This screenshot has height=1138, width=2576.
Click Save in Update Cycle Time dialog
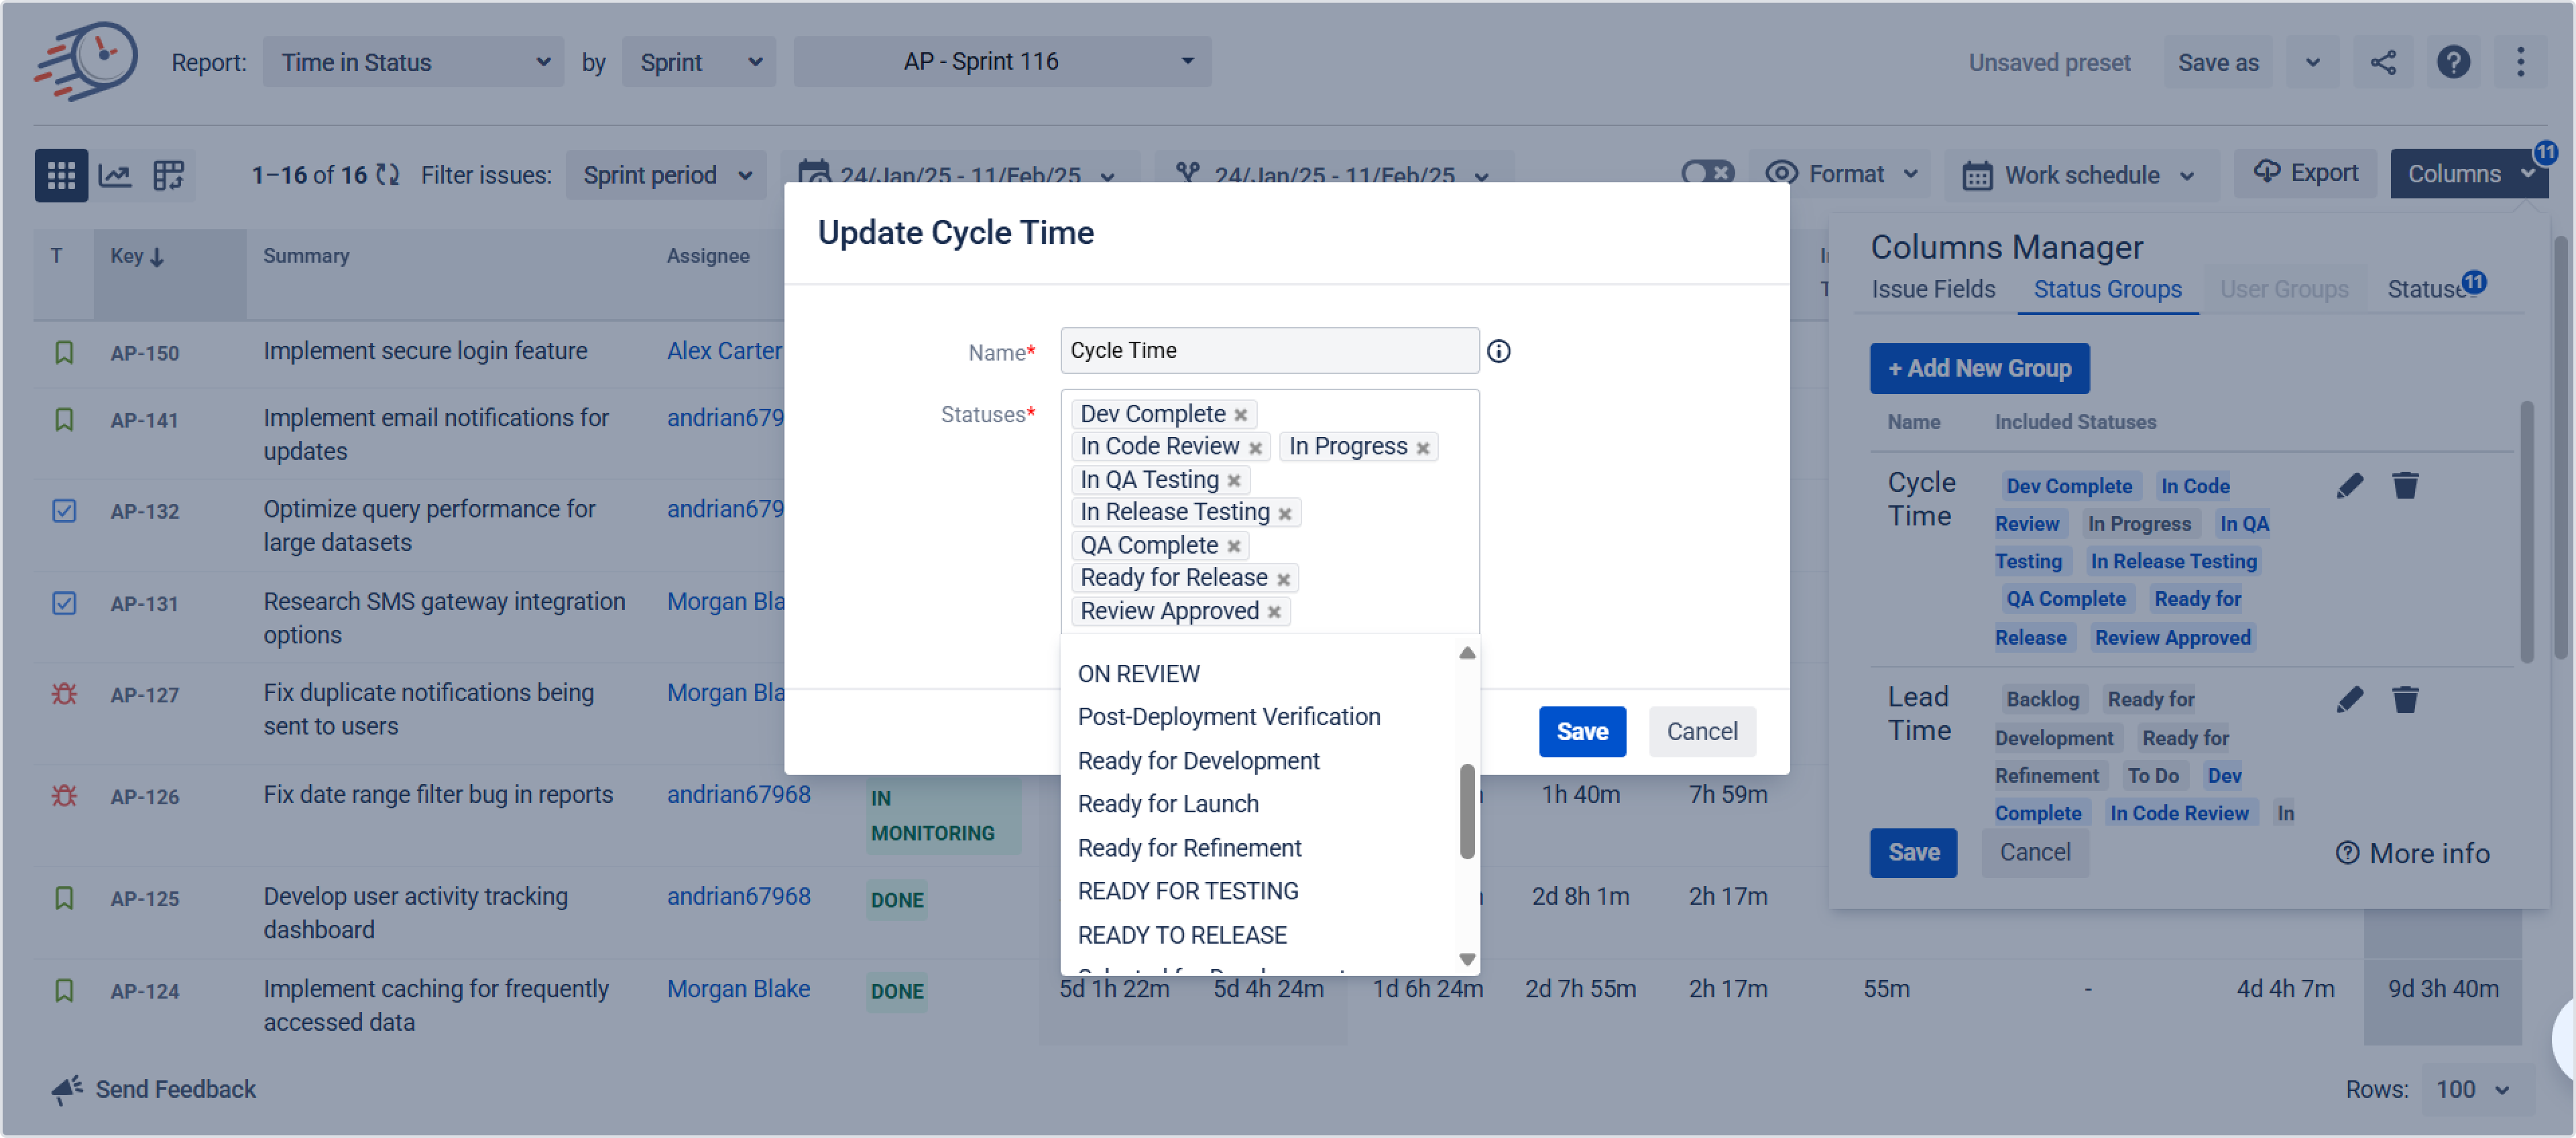point(1581,731)
